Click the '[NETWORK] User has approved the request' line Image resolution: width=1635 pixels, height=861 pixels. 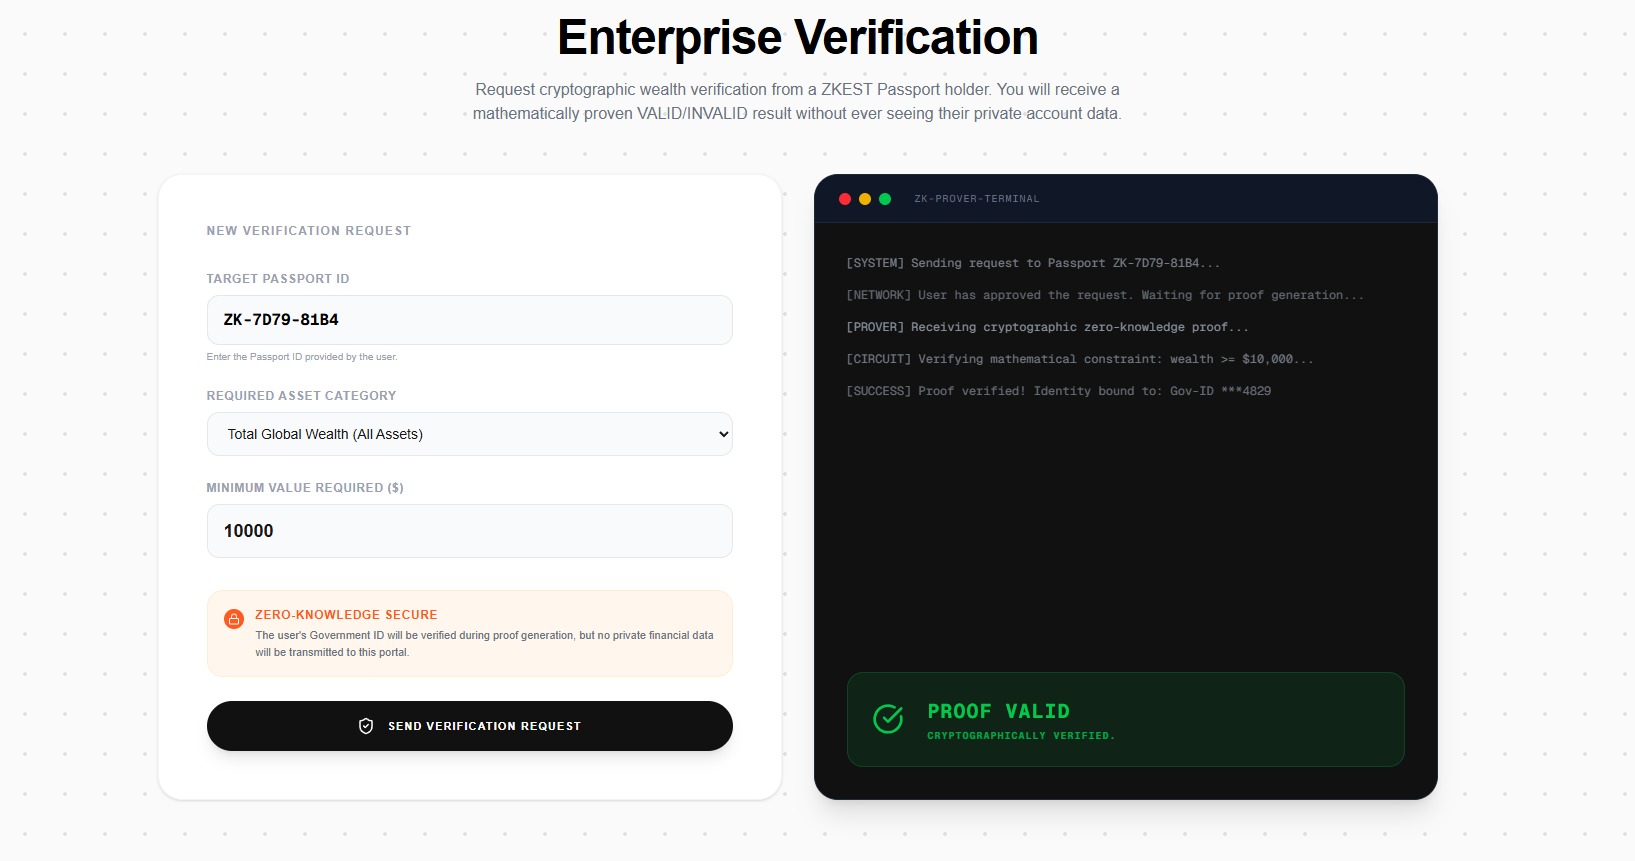click(x=1105, y=295)
